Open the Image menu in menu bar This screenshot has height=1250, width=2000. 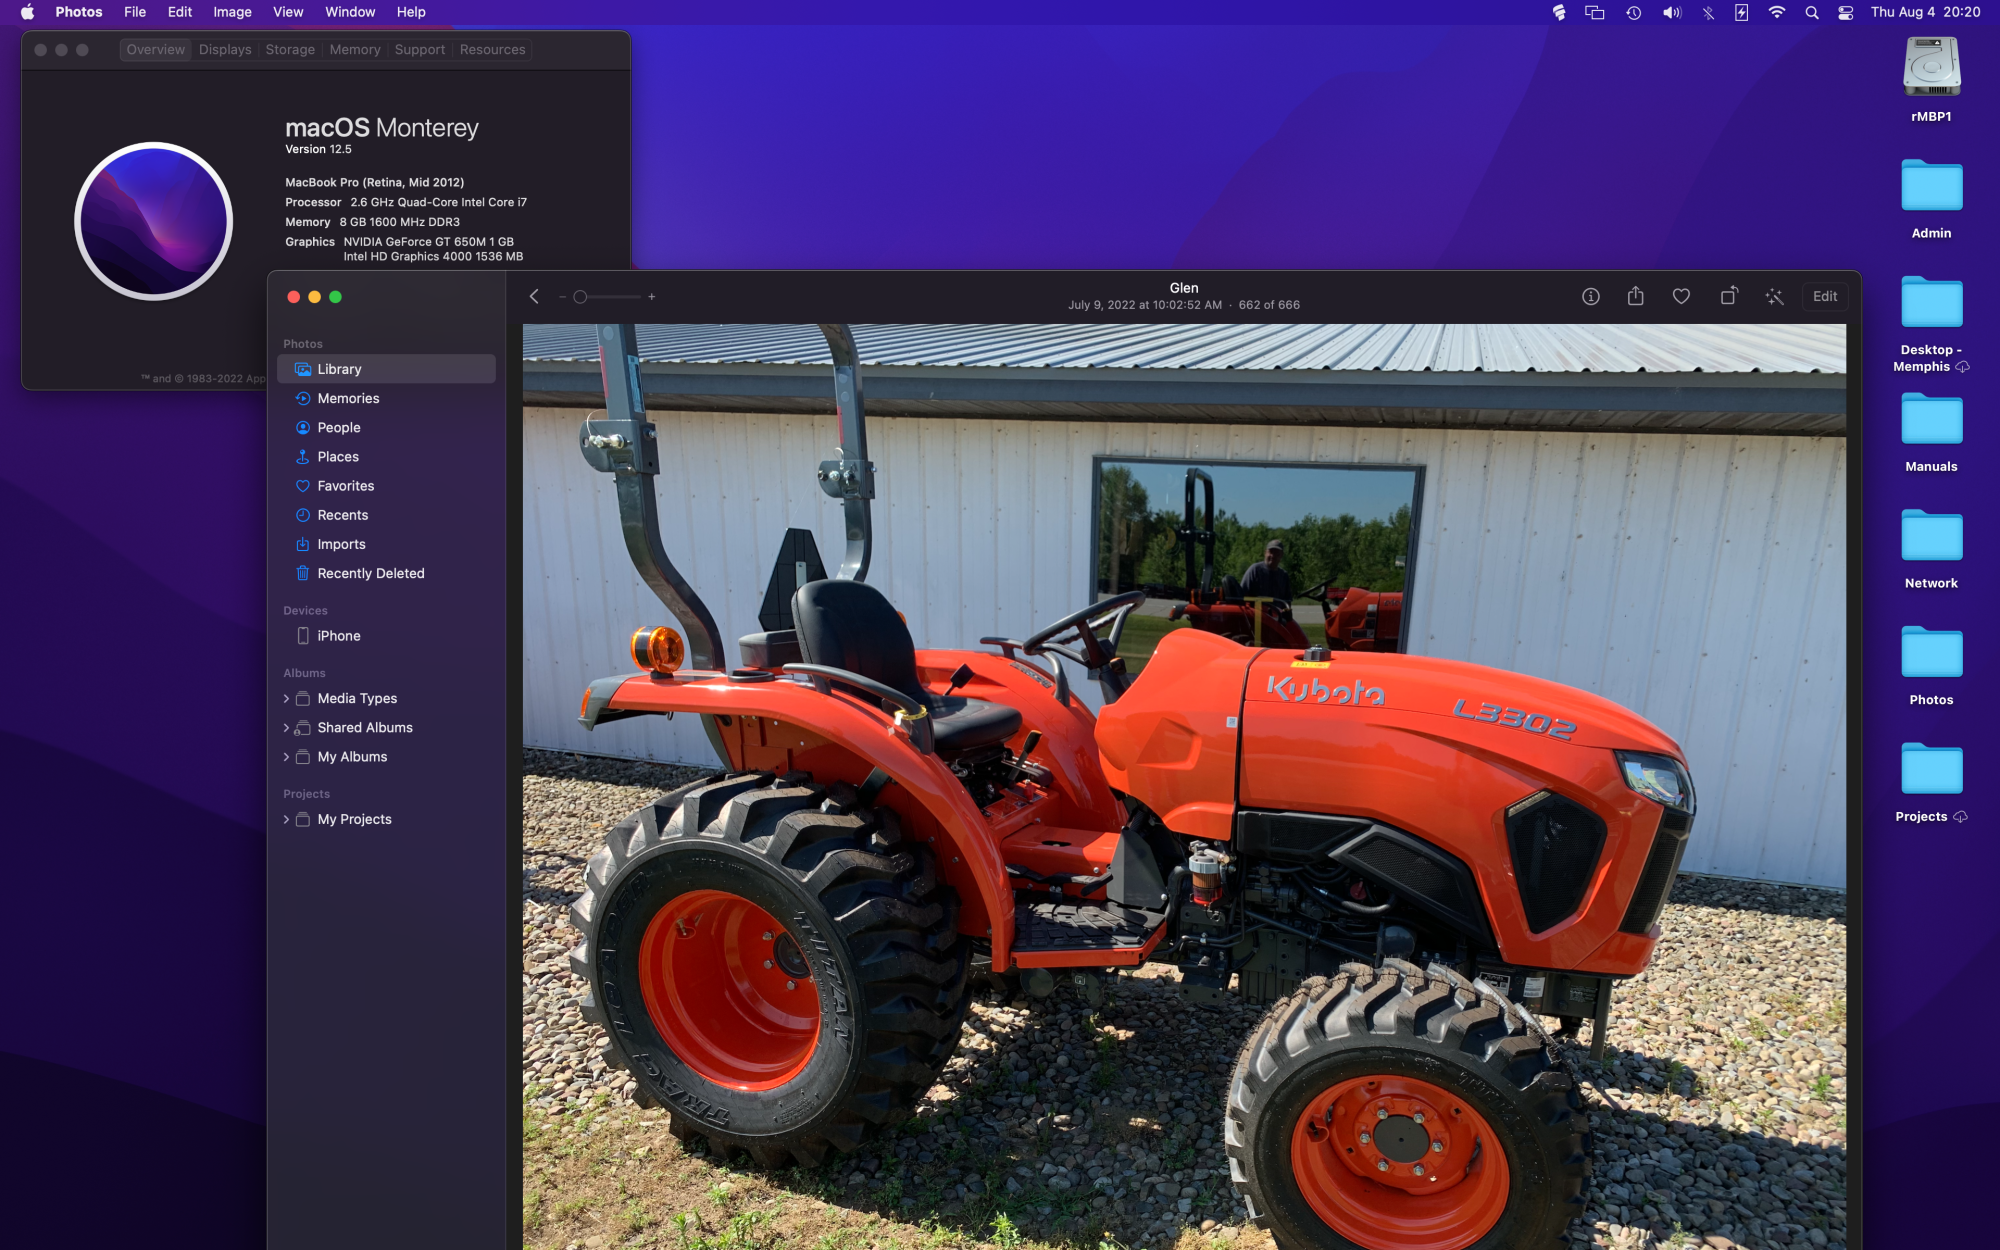pos(232,12)
